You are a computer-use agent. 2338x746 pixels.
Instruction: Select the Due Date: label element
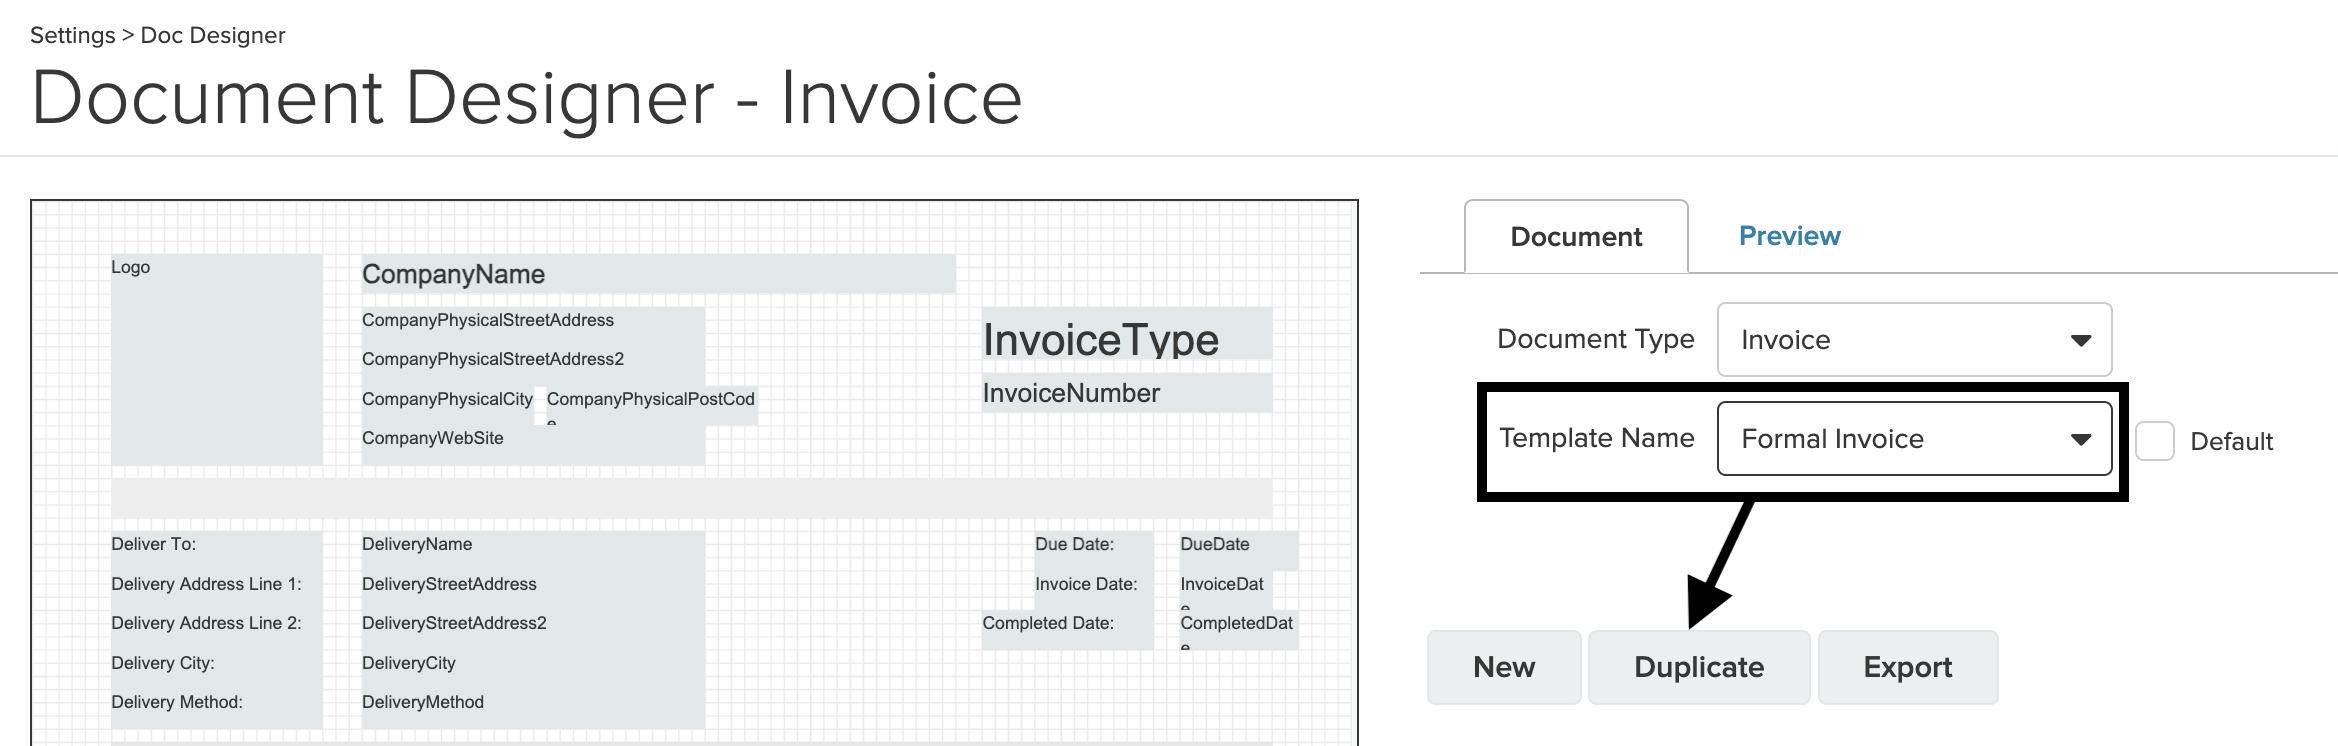click(1074, 544)
